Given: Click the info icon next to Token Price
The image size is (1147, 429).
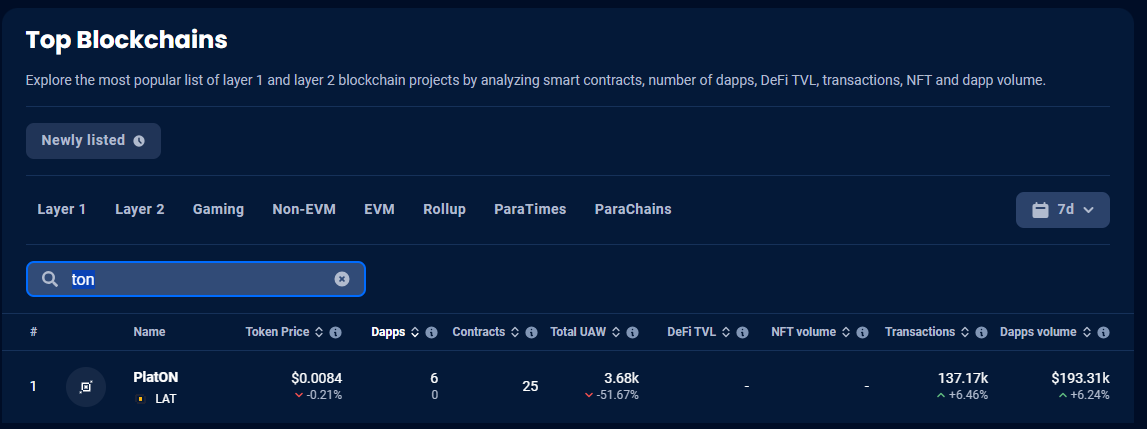Looking at the screenshot, I should tap(335, 332).
